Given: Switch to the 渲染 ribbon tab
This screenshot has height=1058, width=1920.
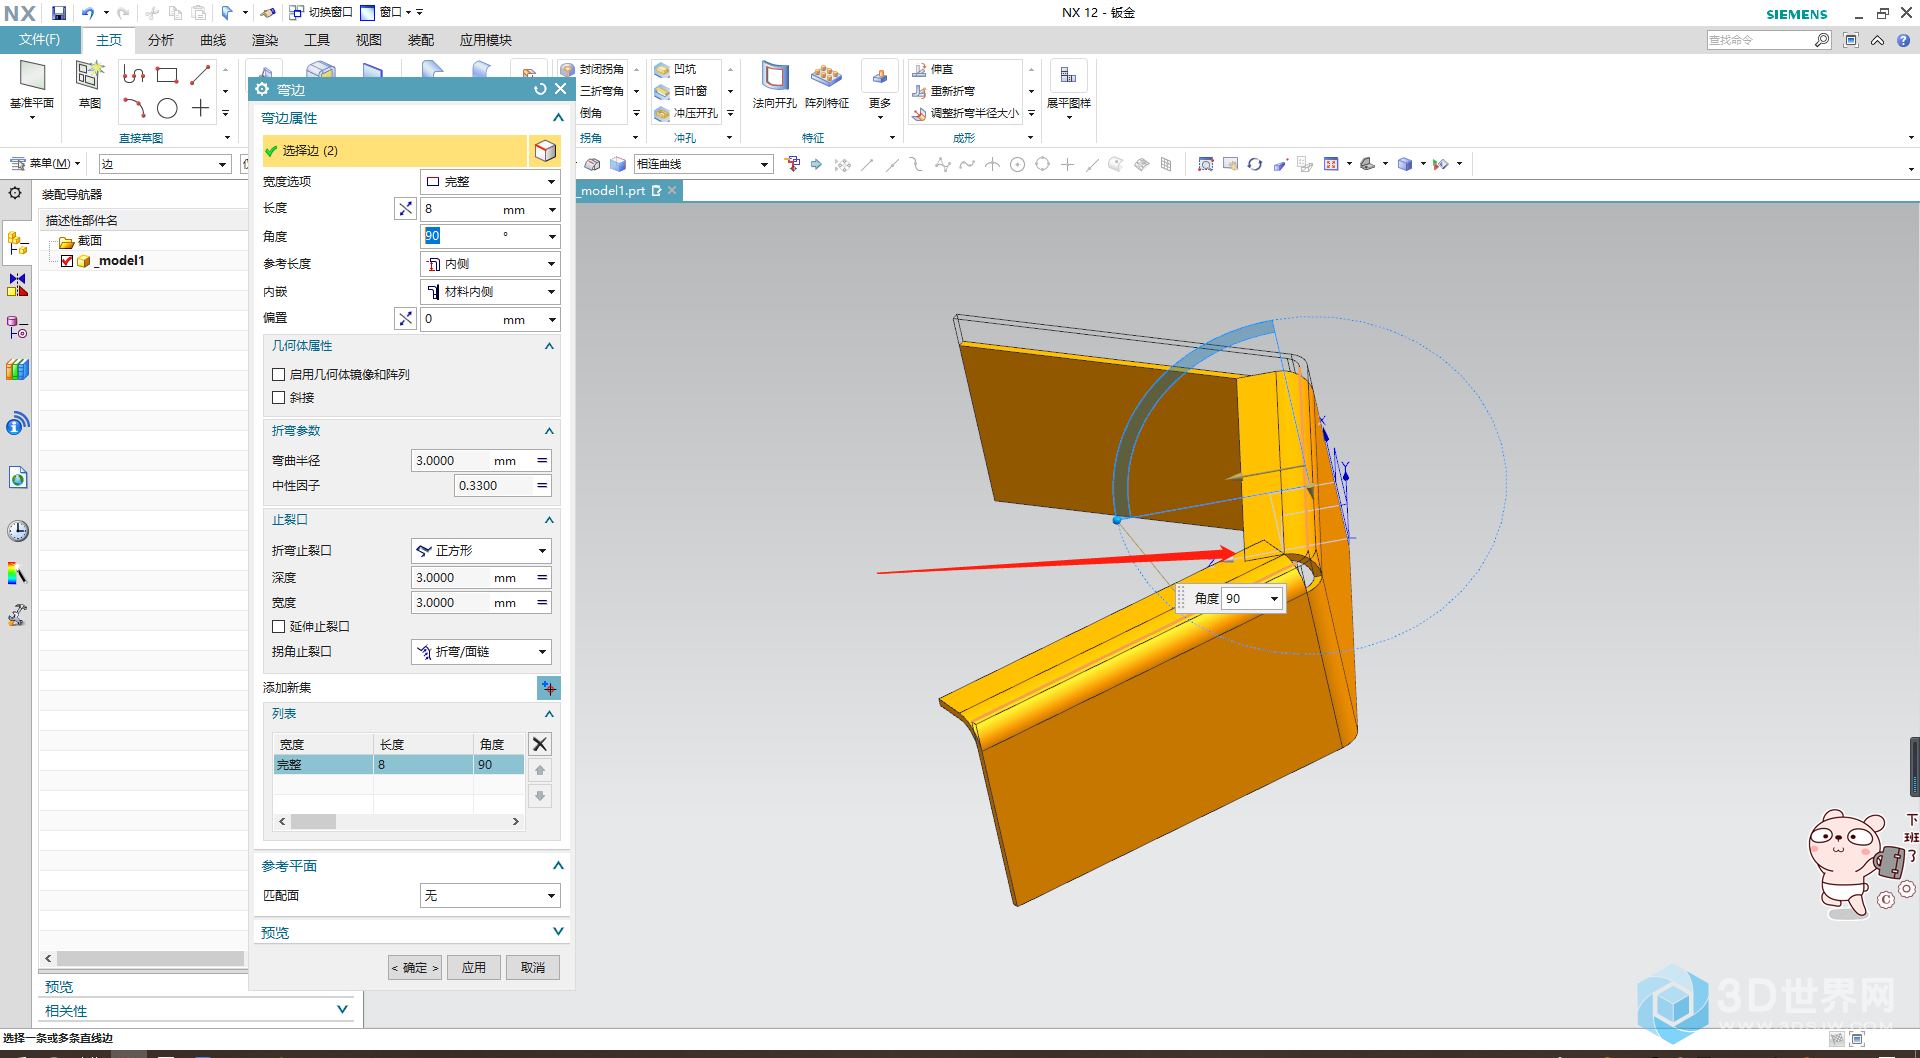Looking at the screenshot, I should [265, 40].
